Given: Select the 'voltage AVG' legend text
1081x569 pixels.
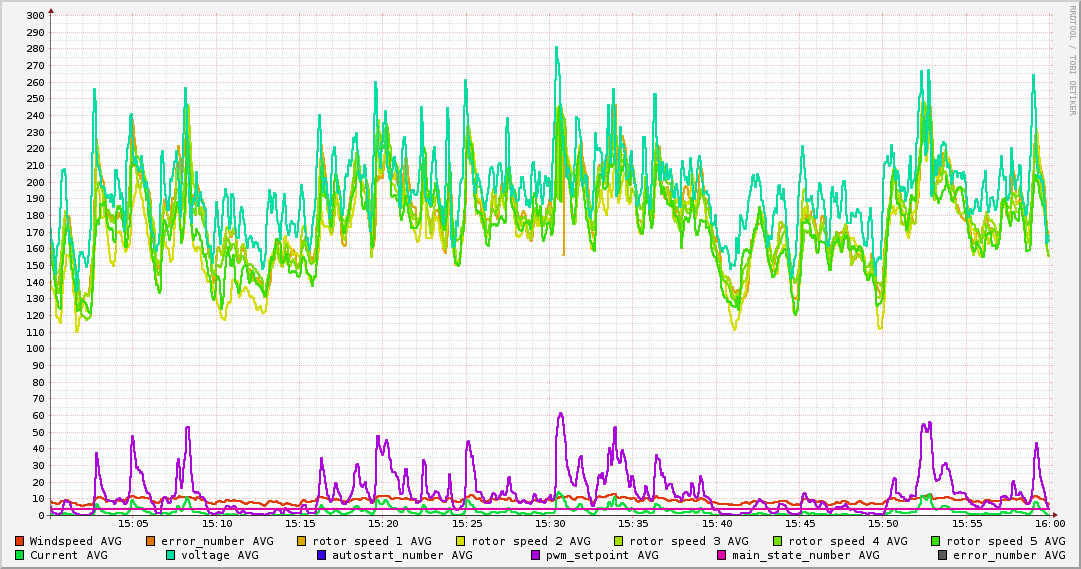Looking at the screenshot, I should [x=220, y=555].
